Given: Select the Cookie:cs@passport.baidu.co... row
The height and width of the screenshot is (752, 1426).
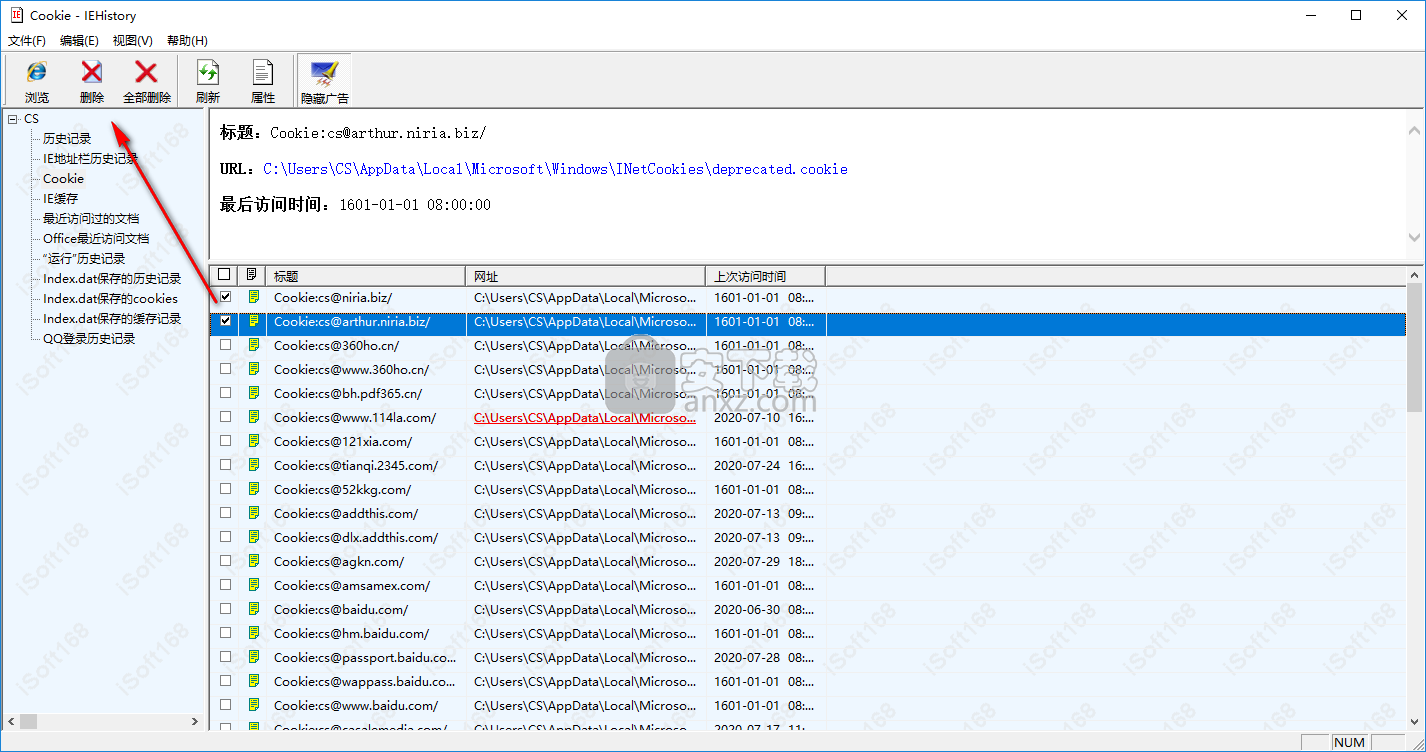Looking at the screenshot, I should 808,657.
